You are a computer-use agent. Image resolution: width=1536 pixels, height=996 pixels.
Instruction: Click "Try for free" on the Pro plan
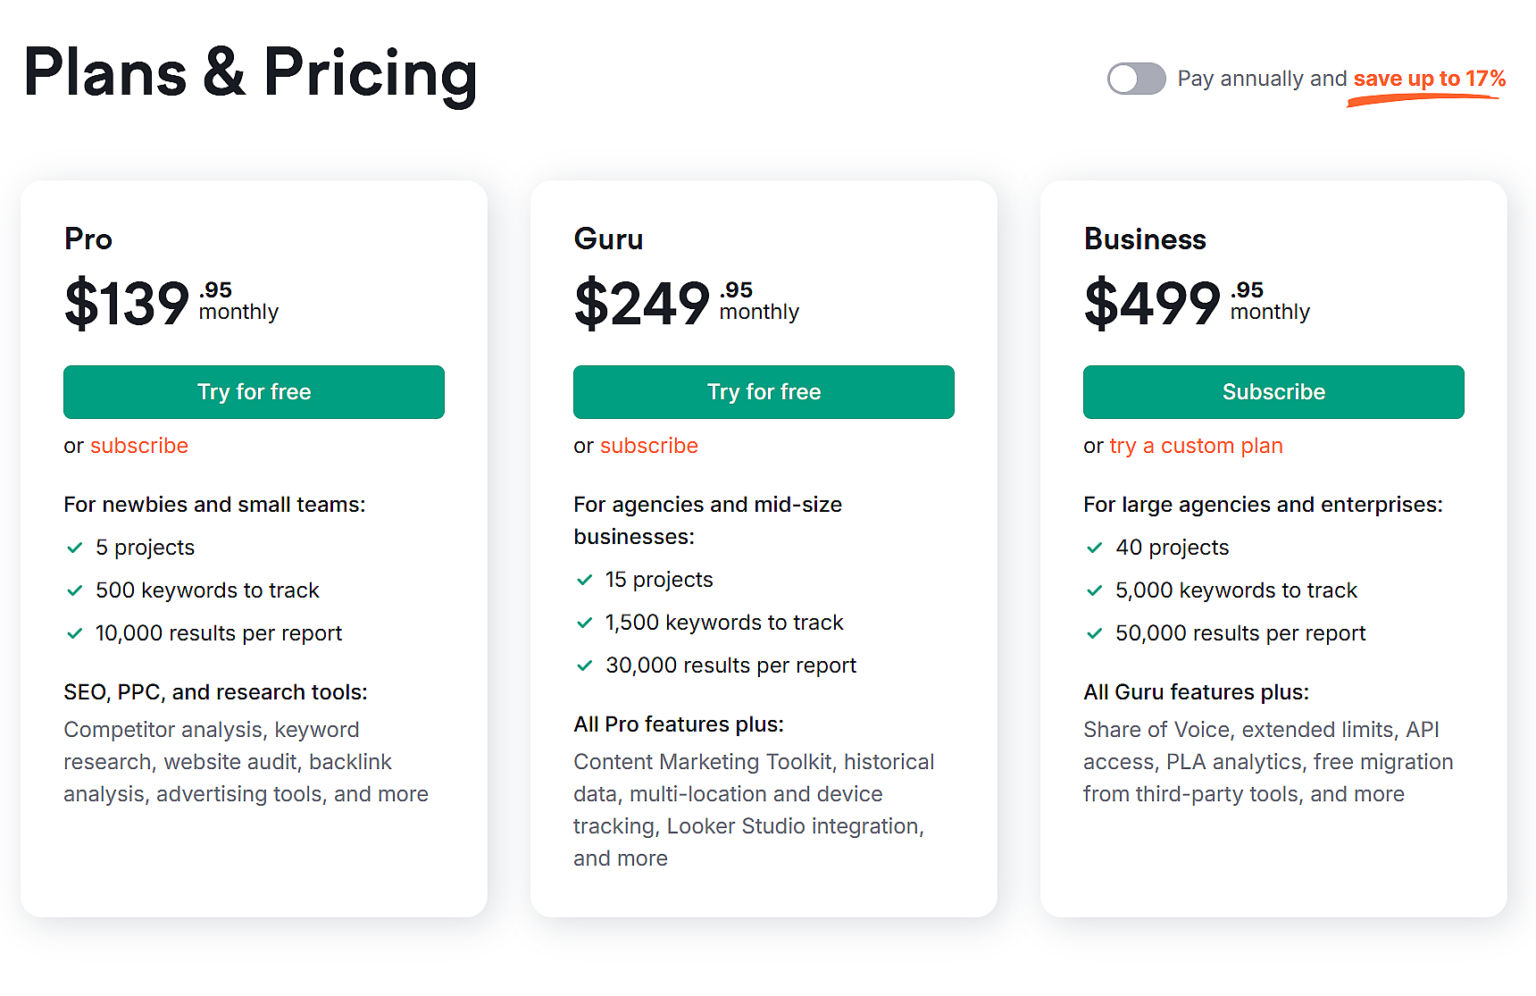point(253,392)
